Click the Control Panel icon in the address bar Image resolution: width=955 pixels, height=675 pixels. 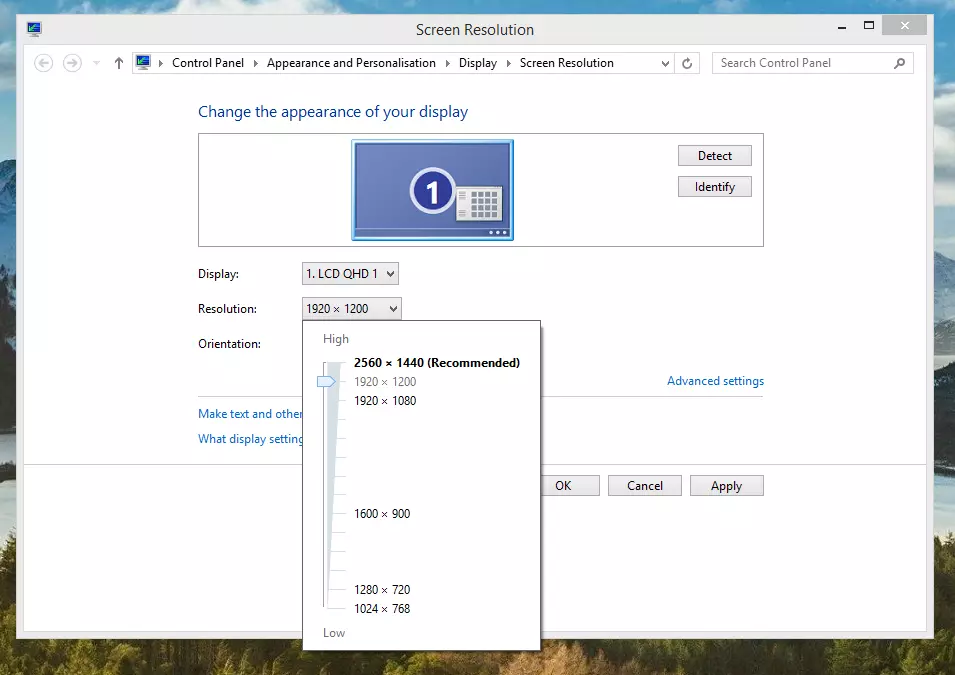click(x=143, y=62)
